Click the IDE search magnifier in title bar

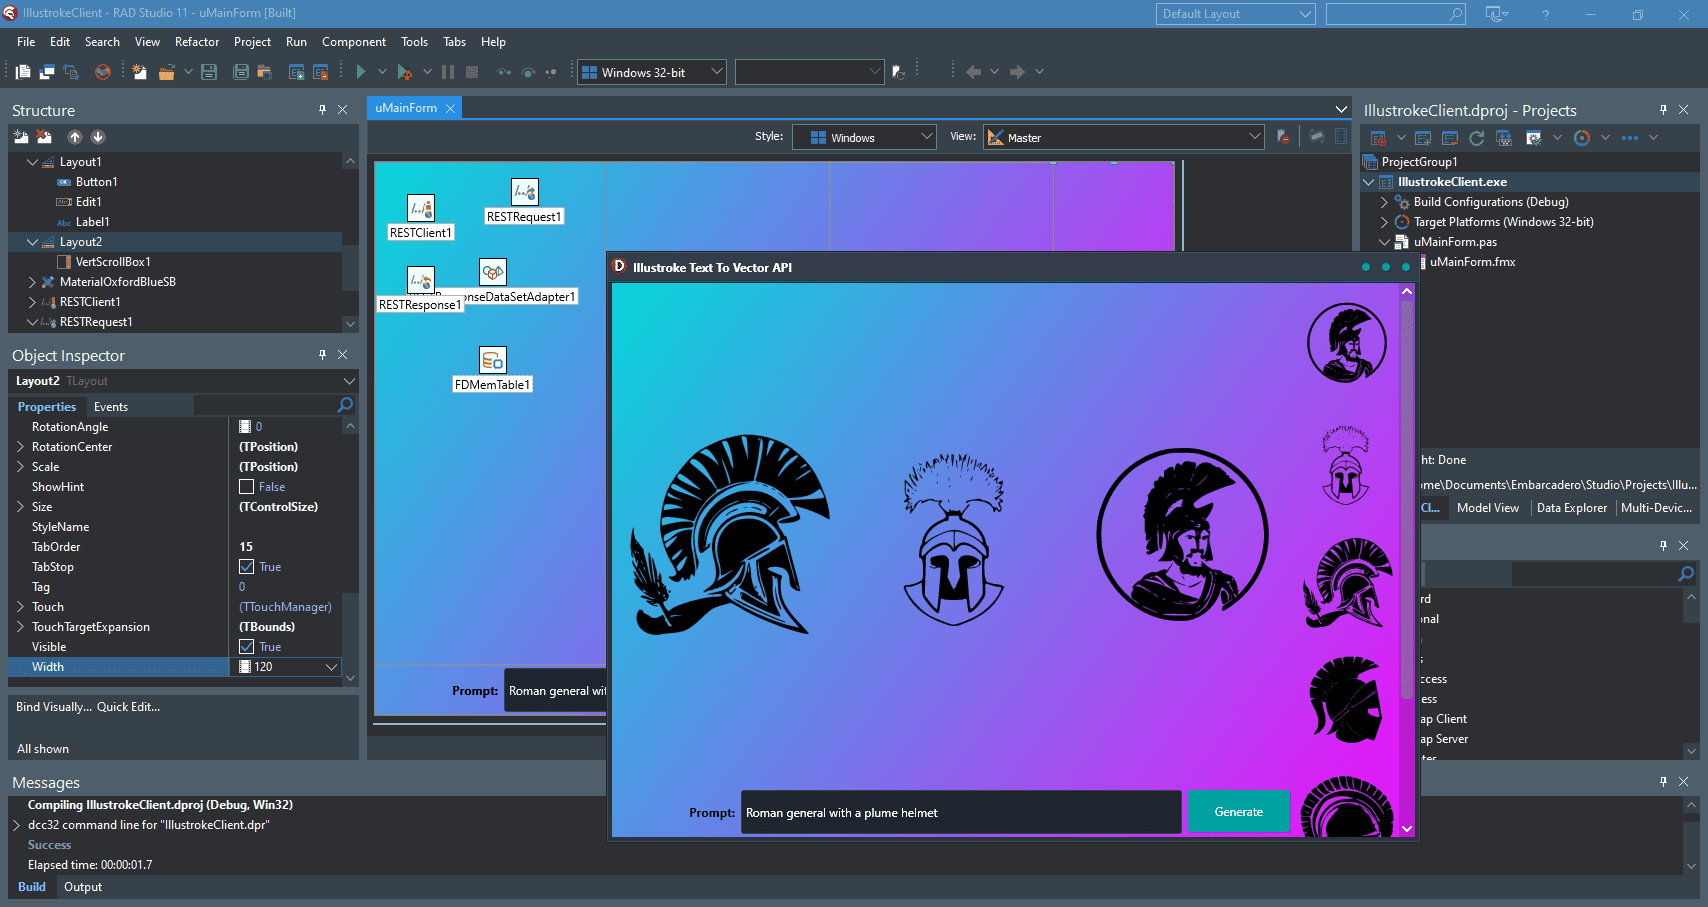(x=1456, y=14)
